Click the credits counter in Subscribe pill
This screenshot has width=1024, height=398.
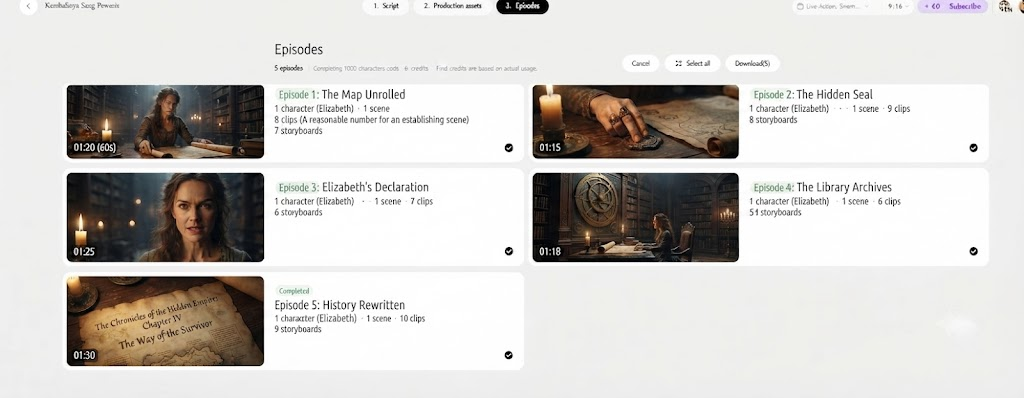tap(932, 7)
